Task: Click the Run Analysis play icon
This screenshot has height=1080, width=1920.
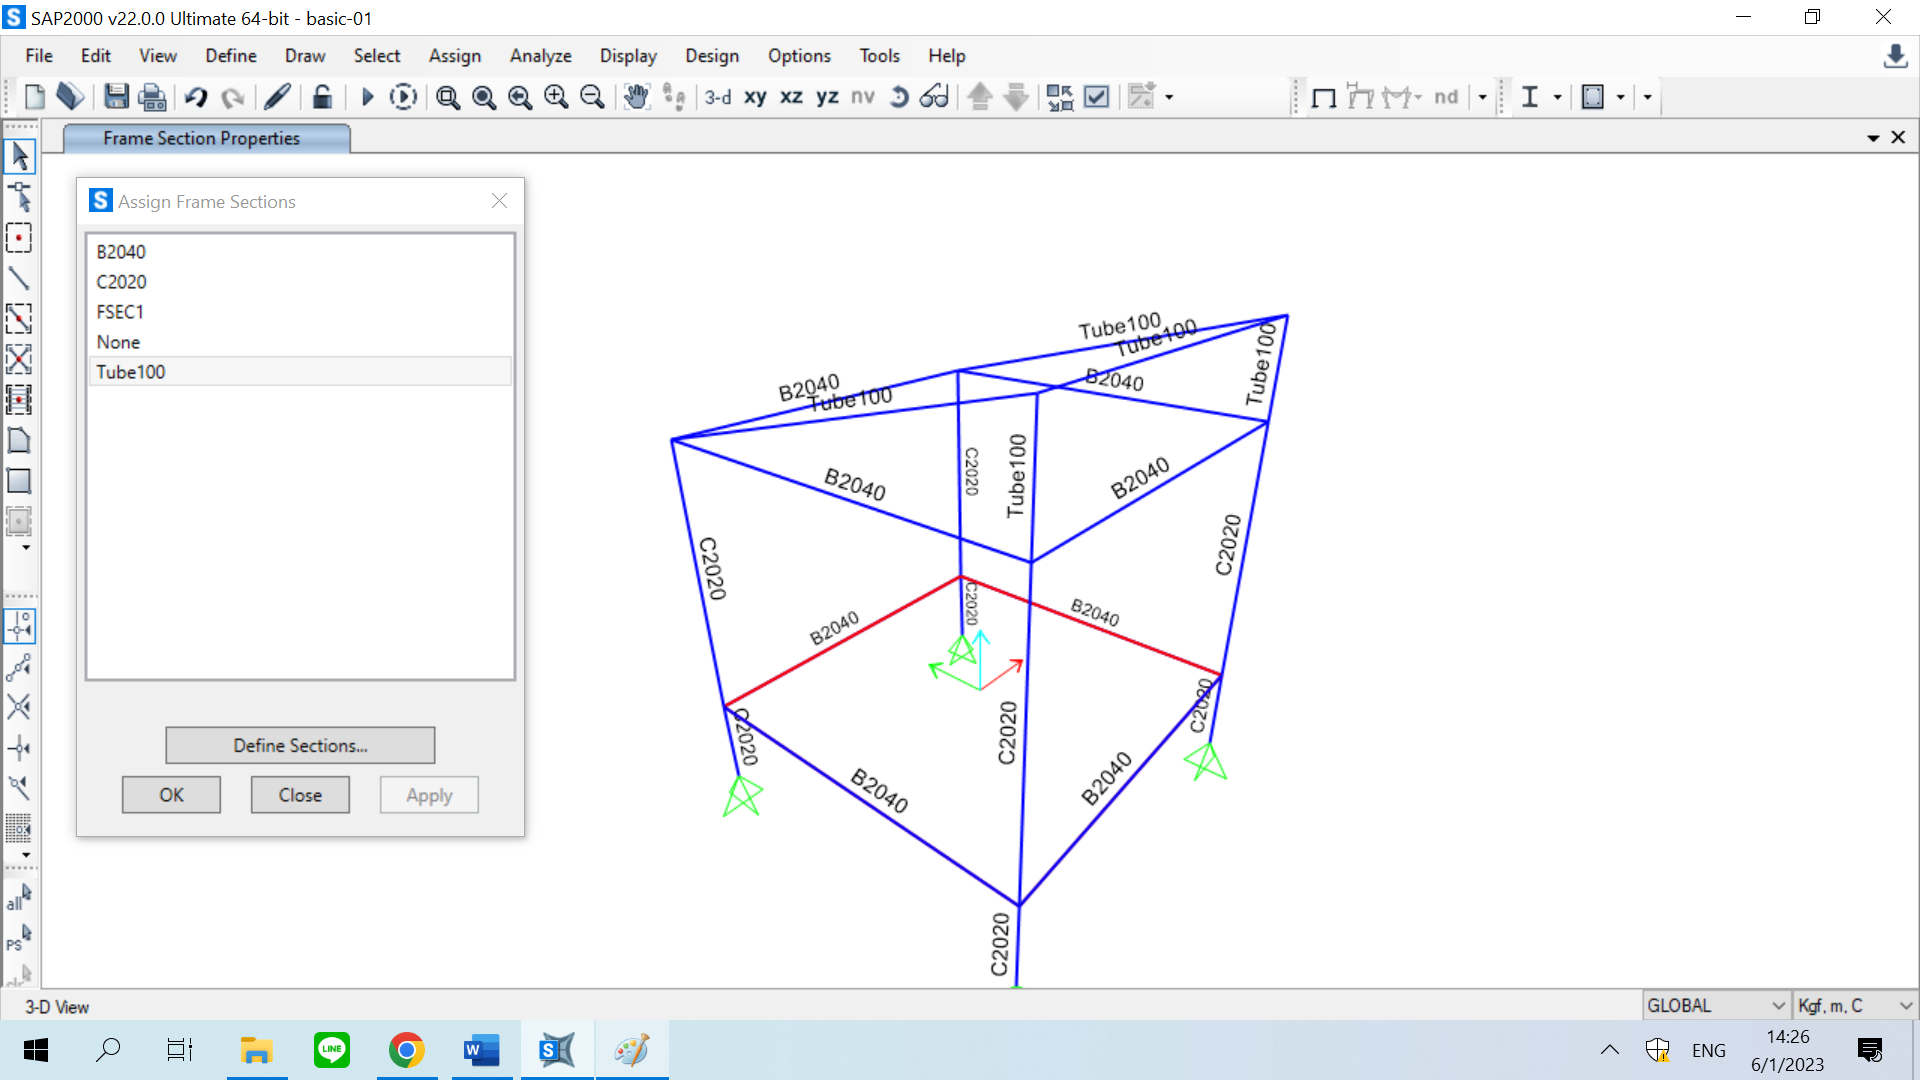Action: click(367, 97)
